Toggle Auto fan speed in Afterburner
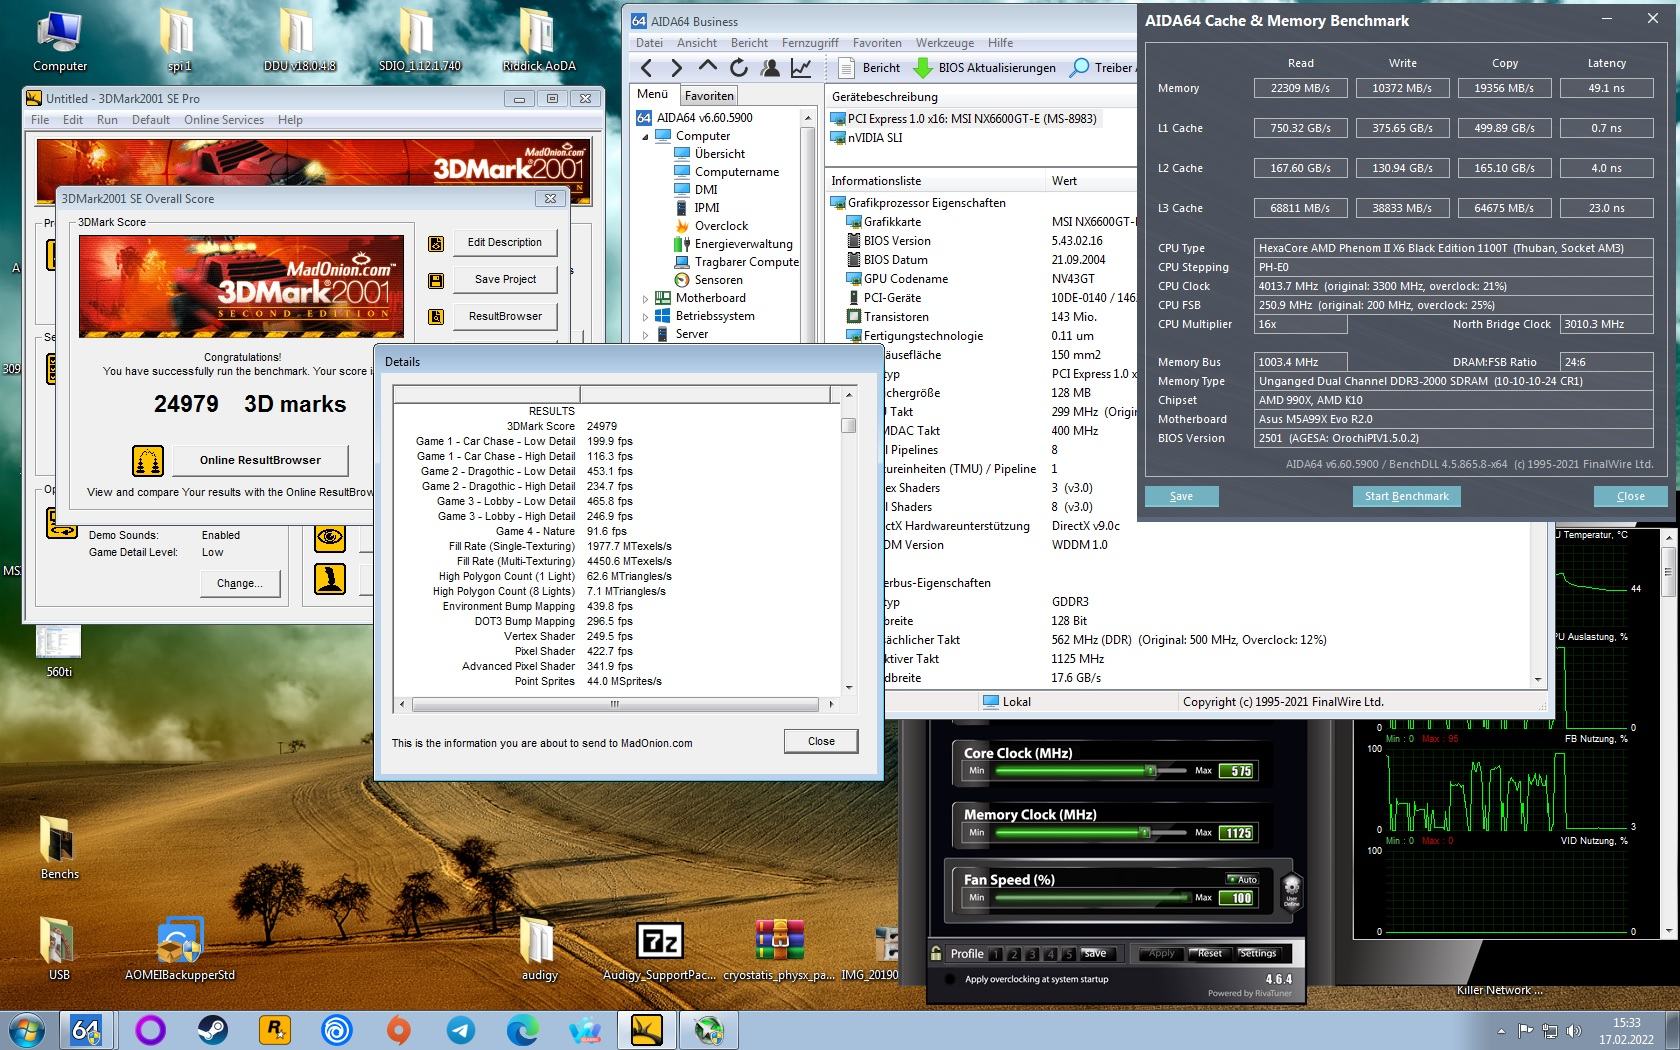Viewport: 1680px width, 1050px height. 1243,880
